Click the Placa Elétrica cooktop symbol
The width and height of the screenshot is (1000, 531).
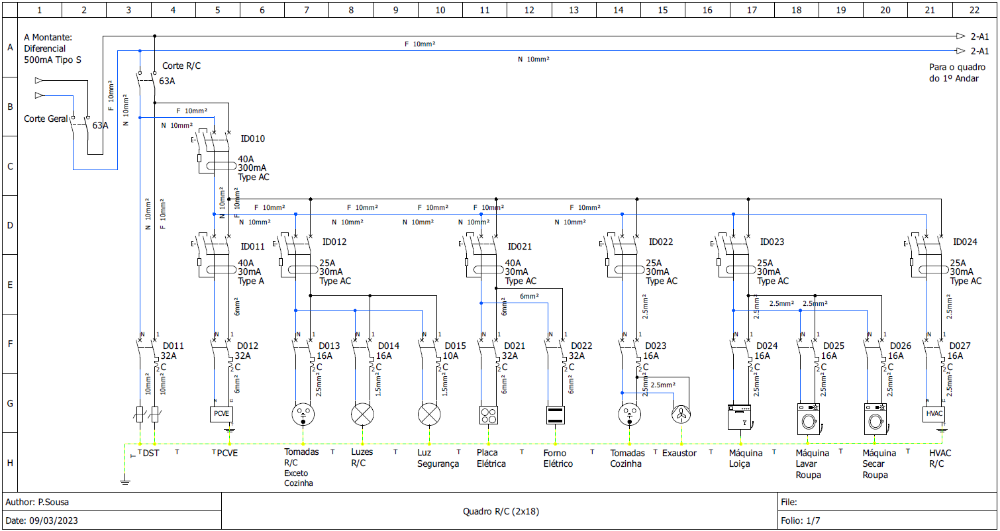(488, 414)
